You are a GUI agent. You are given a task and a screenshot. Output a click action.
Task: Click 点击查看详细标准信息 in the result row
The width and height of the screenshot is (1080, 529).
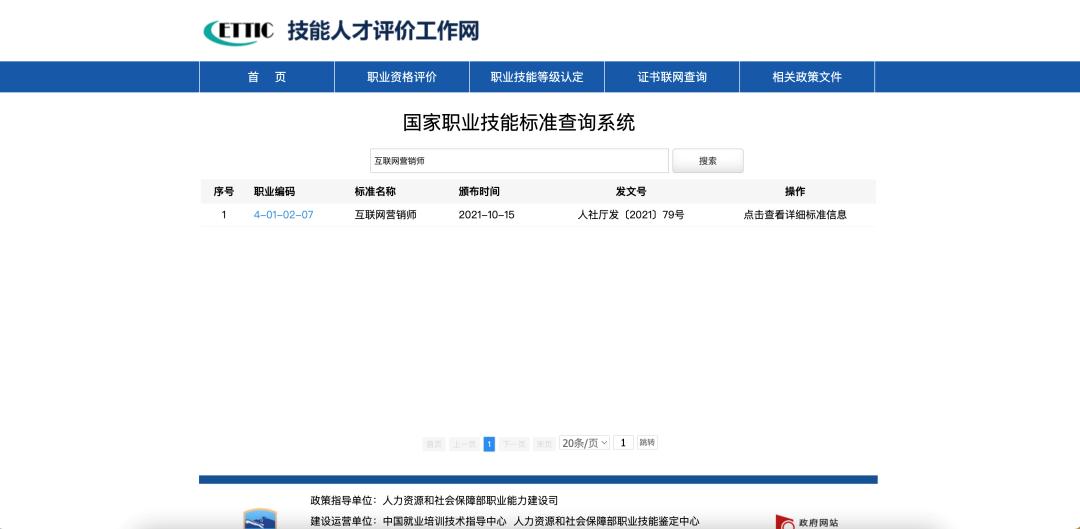[795, 215]
